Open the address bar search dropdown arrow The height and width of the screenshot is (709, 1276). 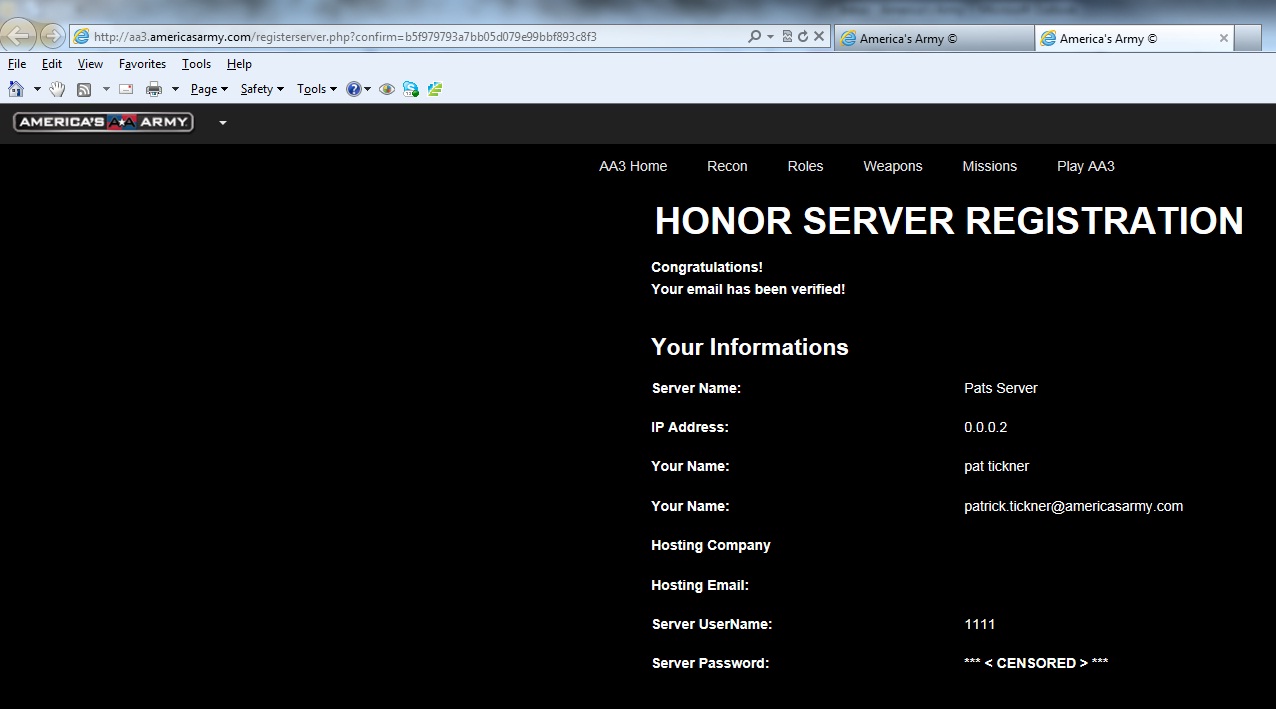click(770, 37)
